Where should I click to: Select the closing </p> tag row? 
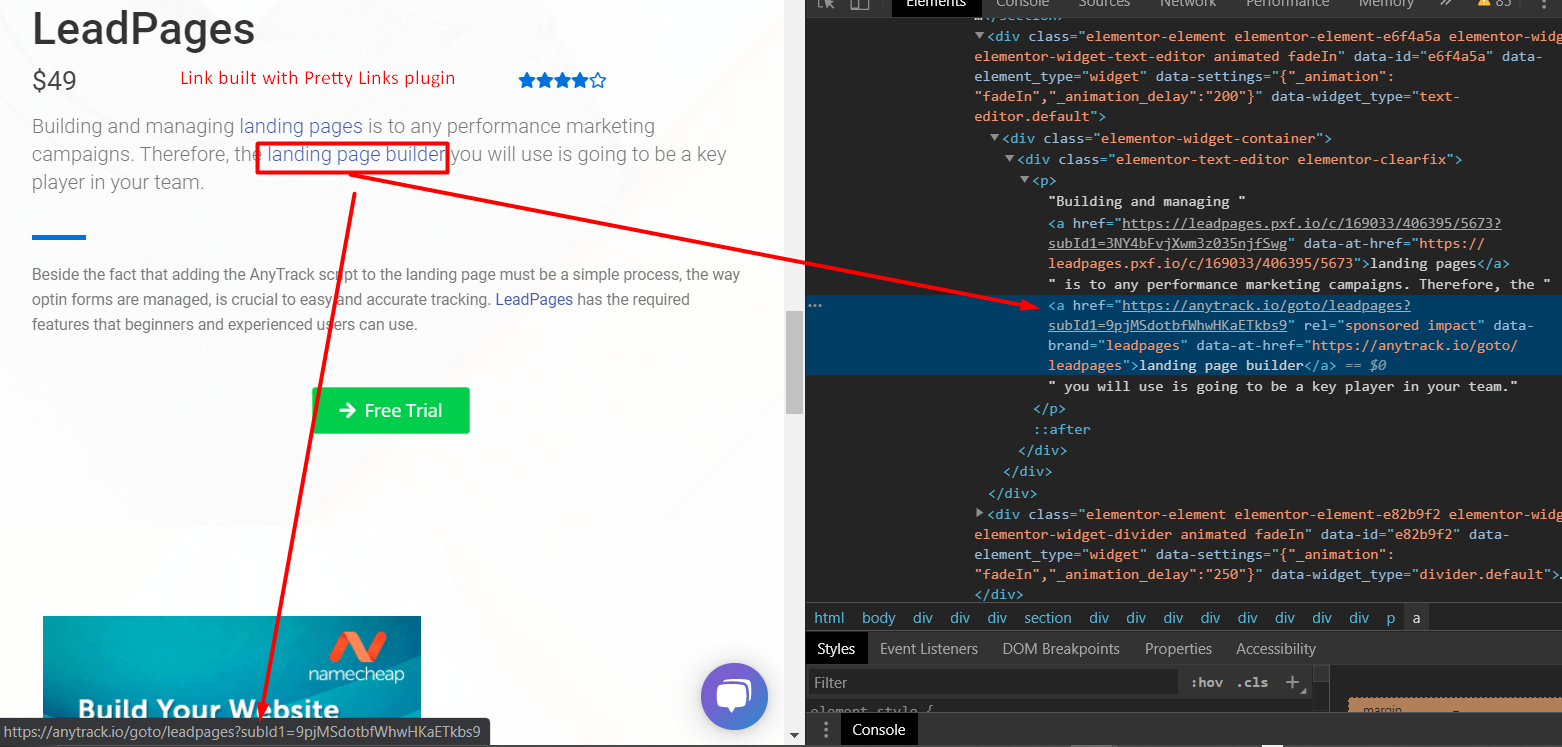[1049, 408]
